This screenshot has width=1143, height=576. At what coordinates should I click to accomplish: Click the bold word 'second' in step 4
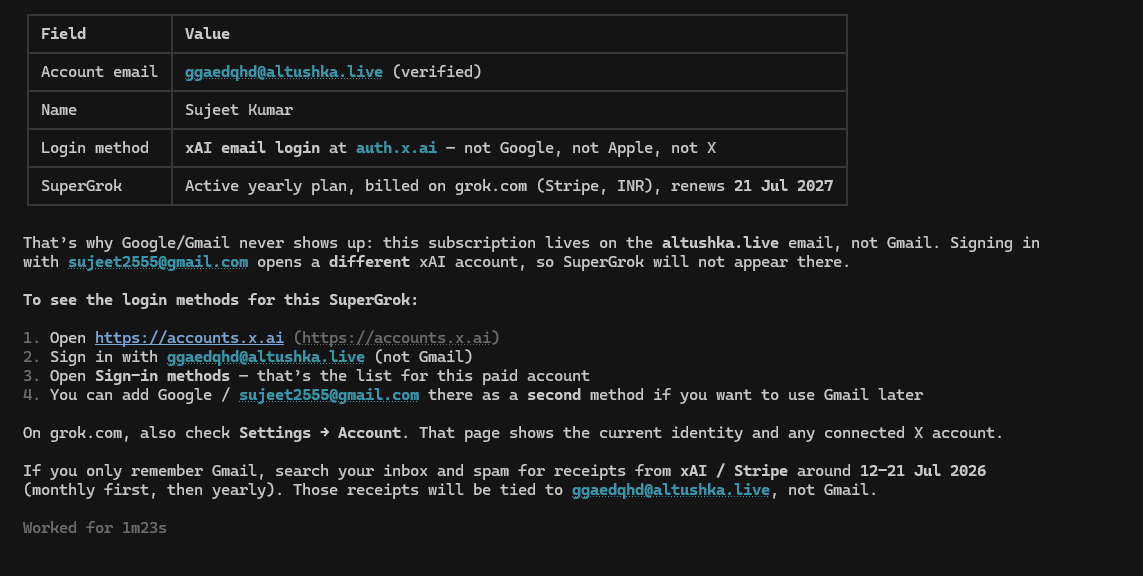[x=554, y=394]
